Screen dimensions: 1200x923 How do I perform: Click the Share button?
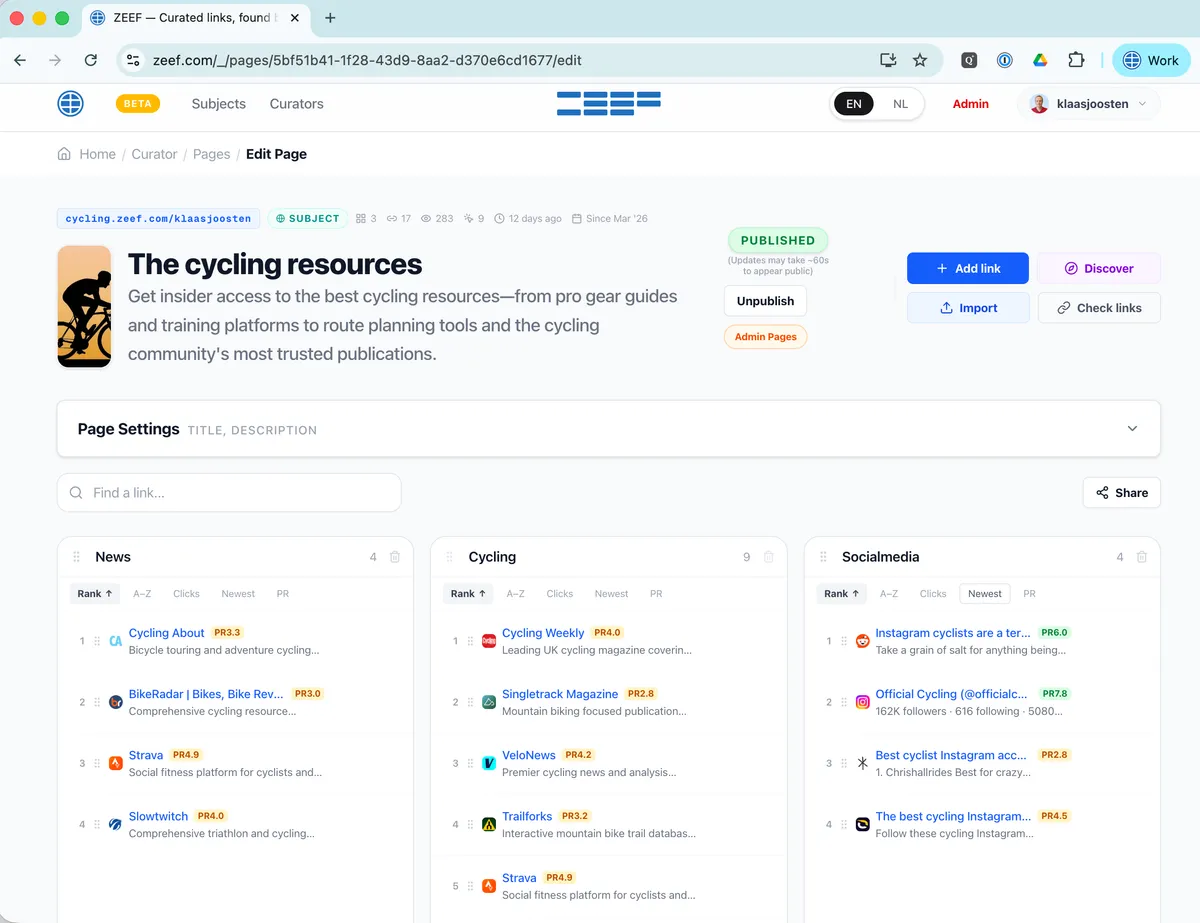[1122, 492]
